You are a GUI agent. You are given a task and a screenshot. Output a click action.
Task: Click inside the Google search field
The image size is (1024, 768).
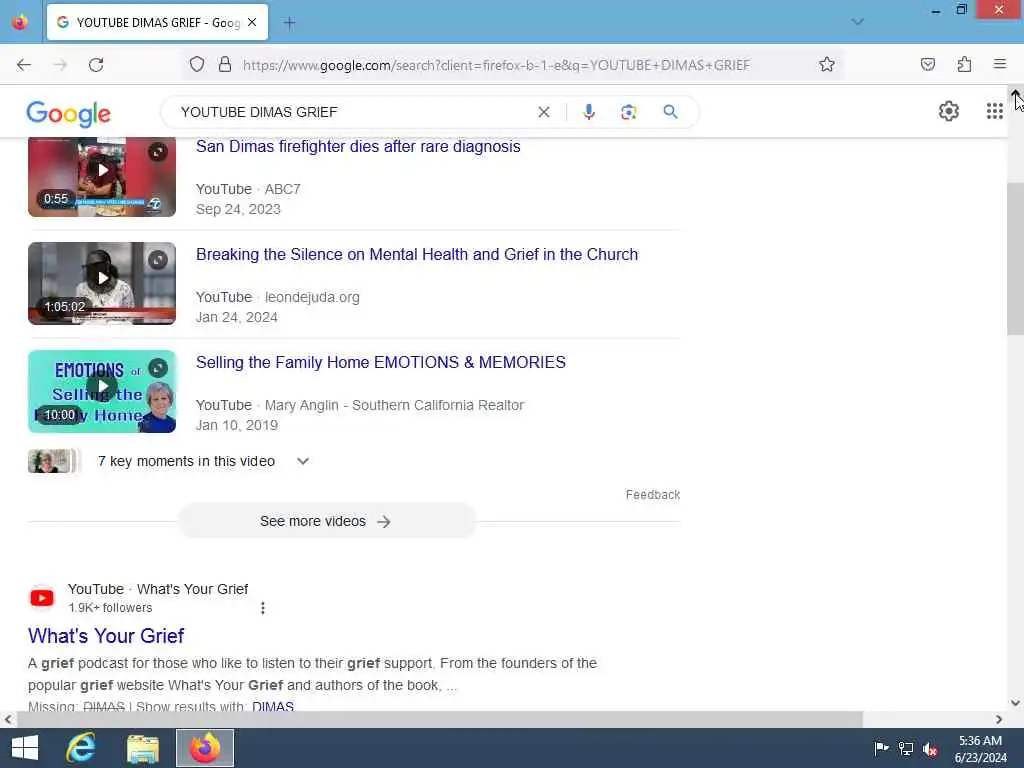point(353,112)
